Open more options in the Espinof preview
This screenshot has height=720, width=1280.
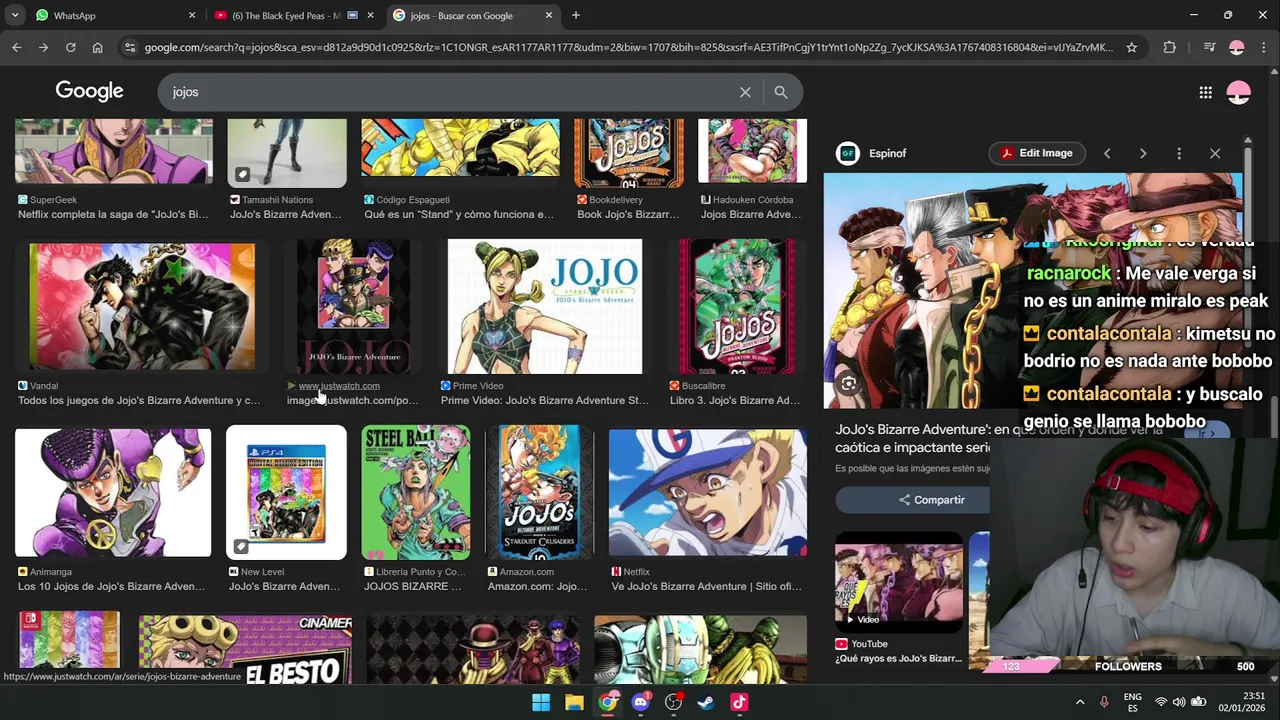1179,153
